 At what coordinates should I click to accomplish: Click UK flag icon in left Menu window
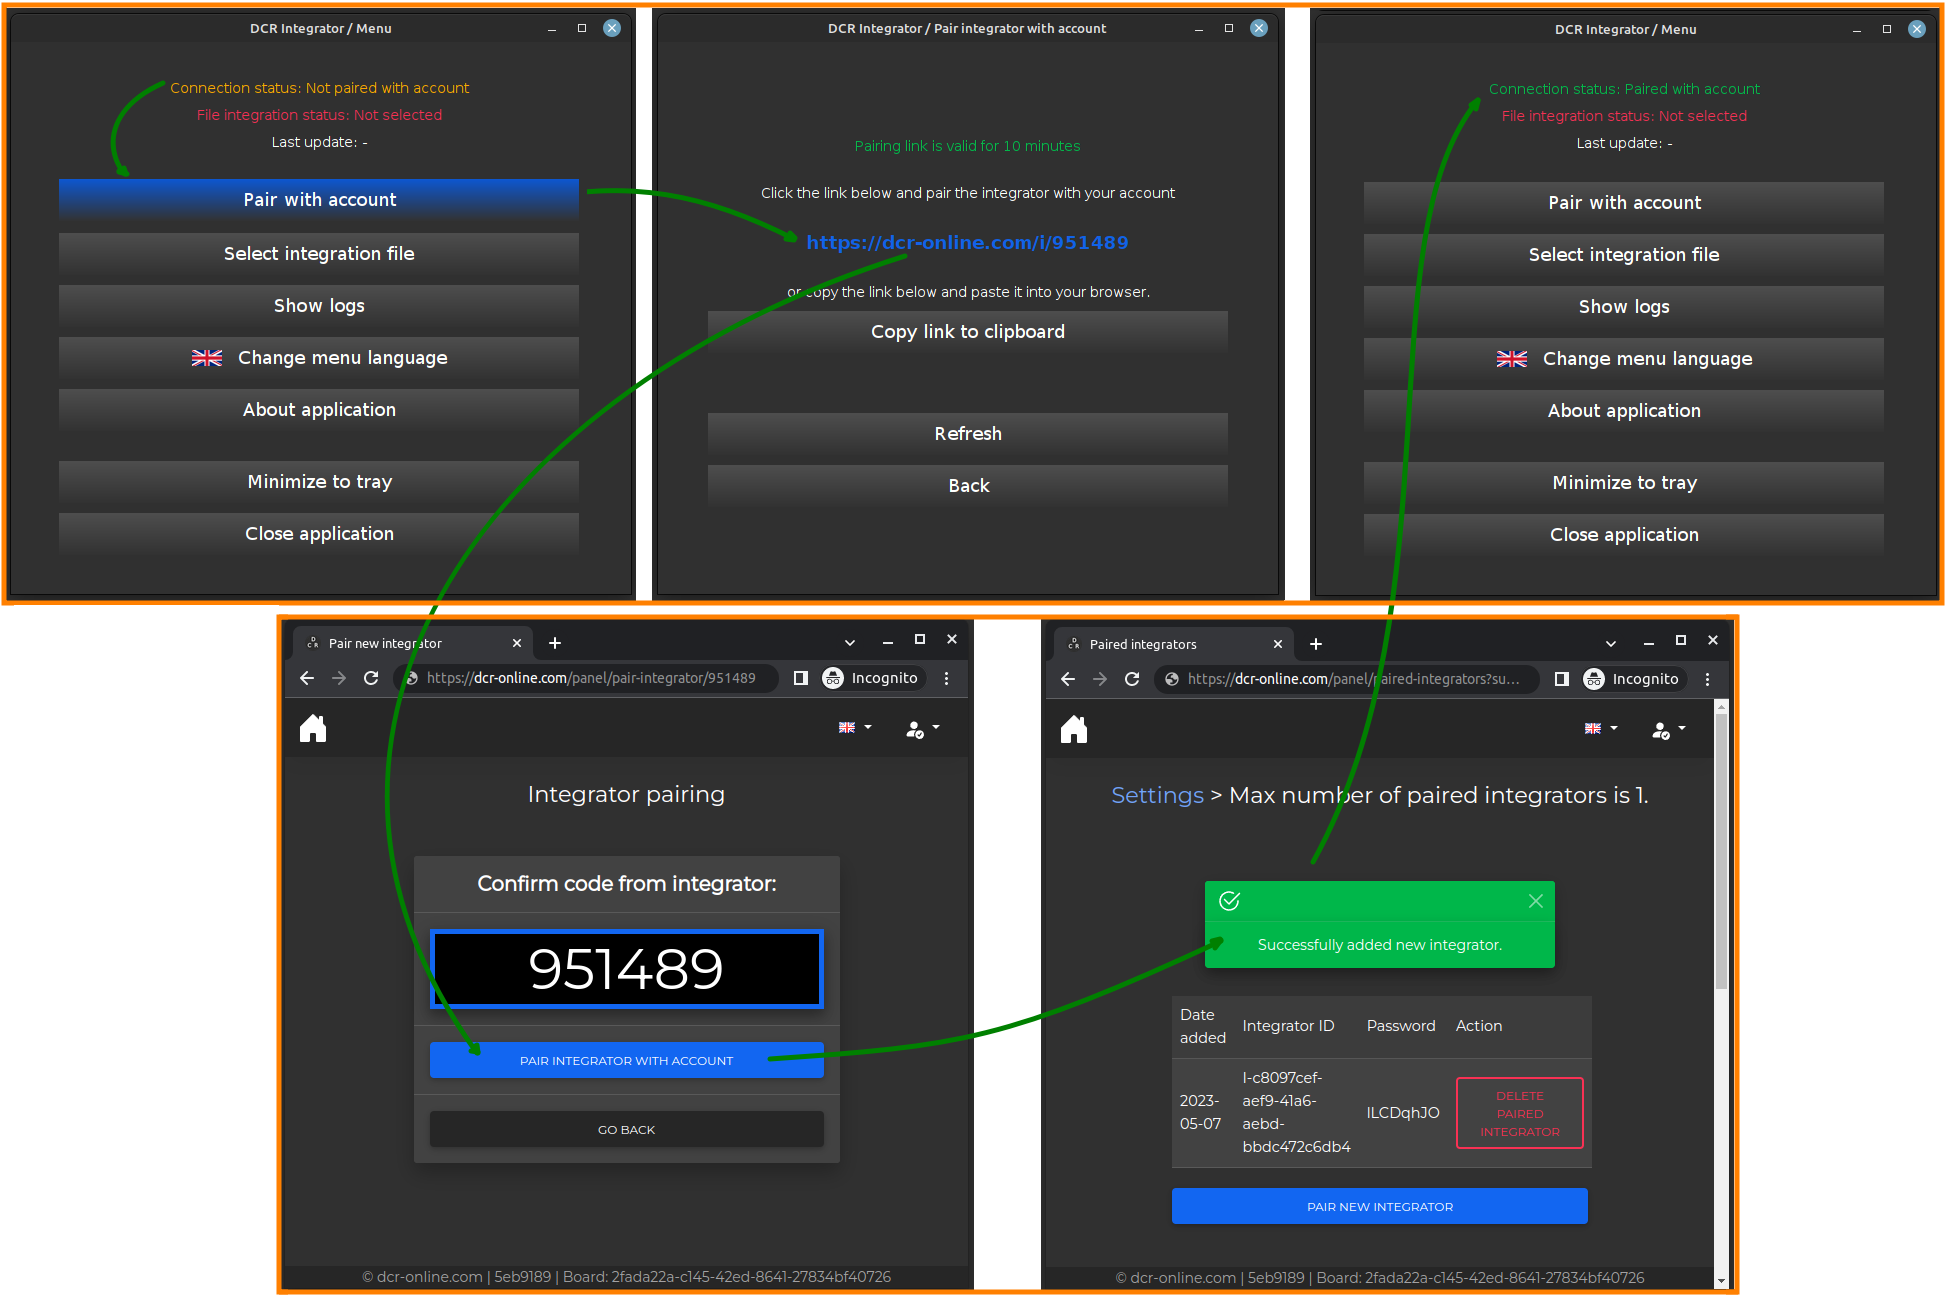207,358
